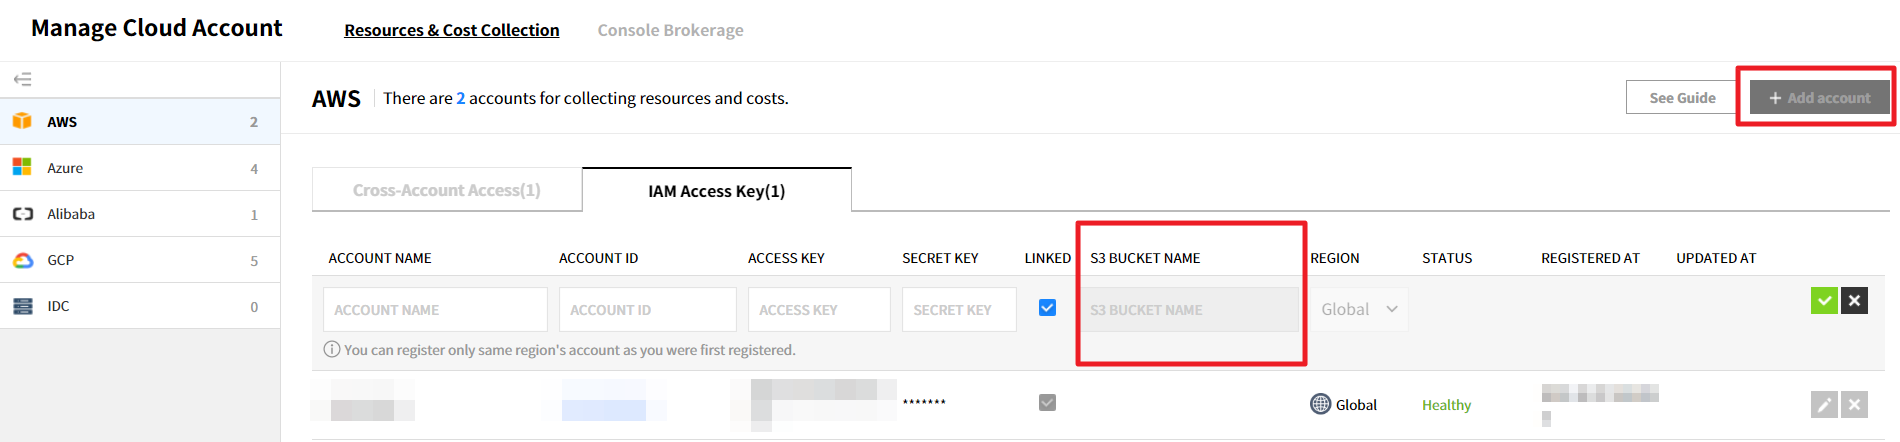Viewport: 1900px width, 442px height.
Task: Toggle the Linked checkbox of existing account
Action: coord(1047,402)
